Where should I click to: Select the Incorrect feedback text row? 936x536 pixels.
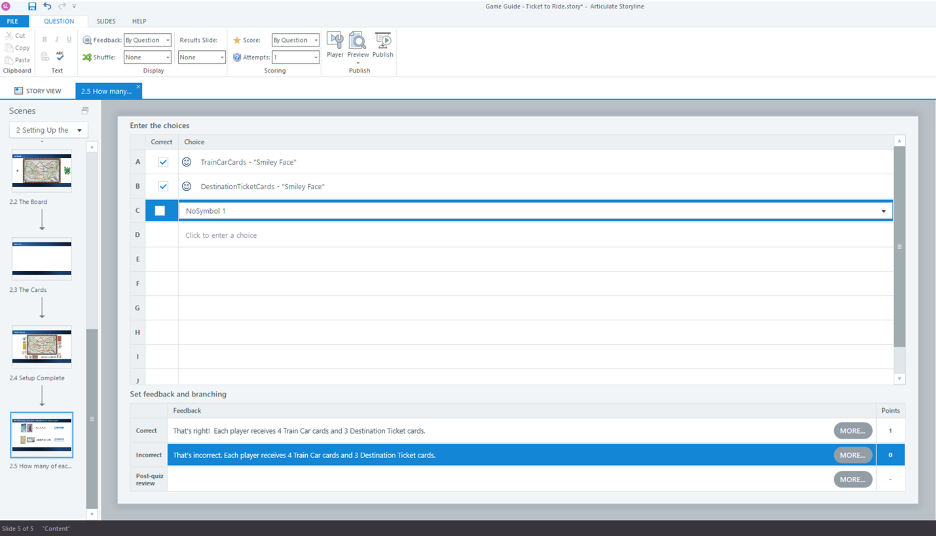(522, 455)
